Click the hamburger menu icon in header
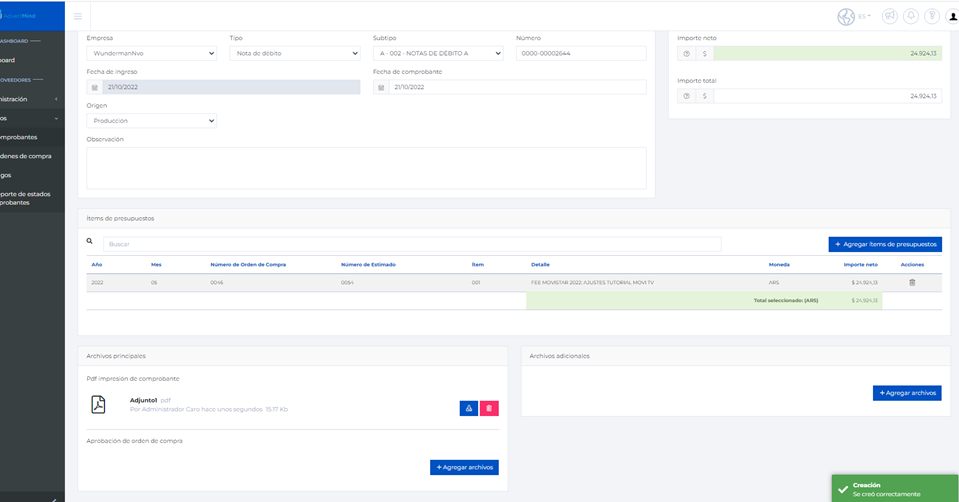959x502 pixels. (x=78, y=17)
